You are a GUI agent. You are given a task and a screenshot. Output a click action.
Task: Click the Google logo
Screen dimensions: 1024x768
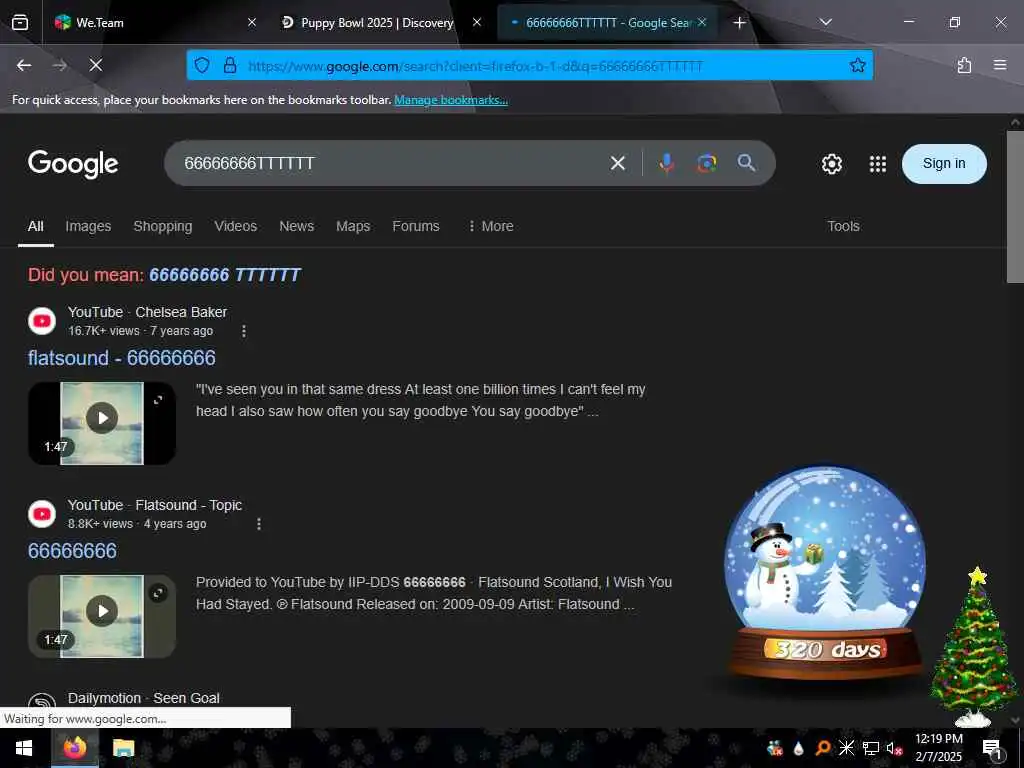[73, 163]
